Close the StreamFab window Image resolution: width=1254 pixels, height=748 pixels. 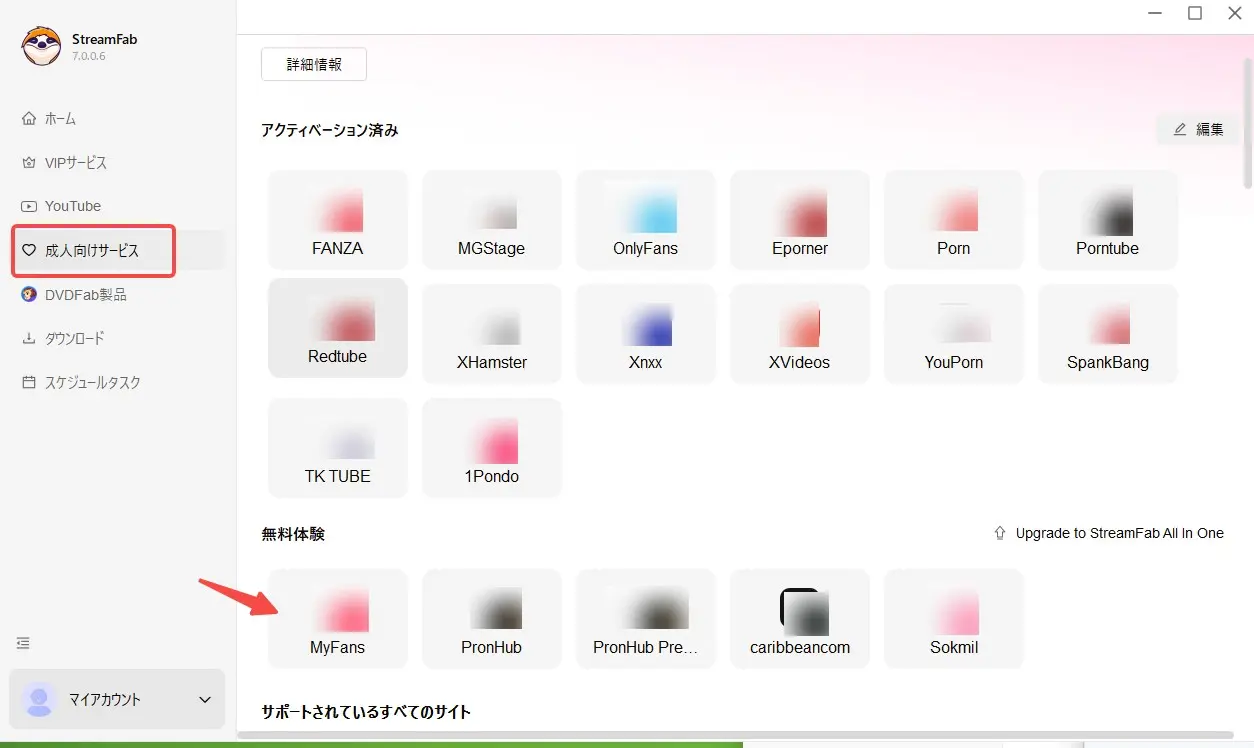pyautogui.click(x=1235, y=13)
